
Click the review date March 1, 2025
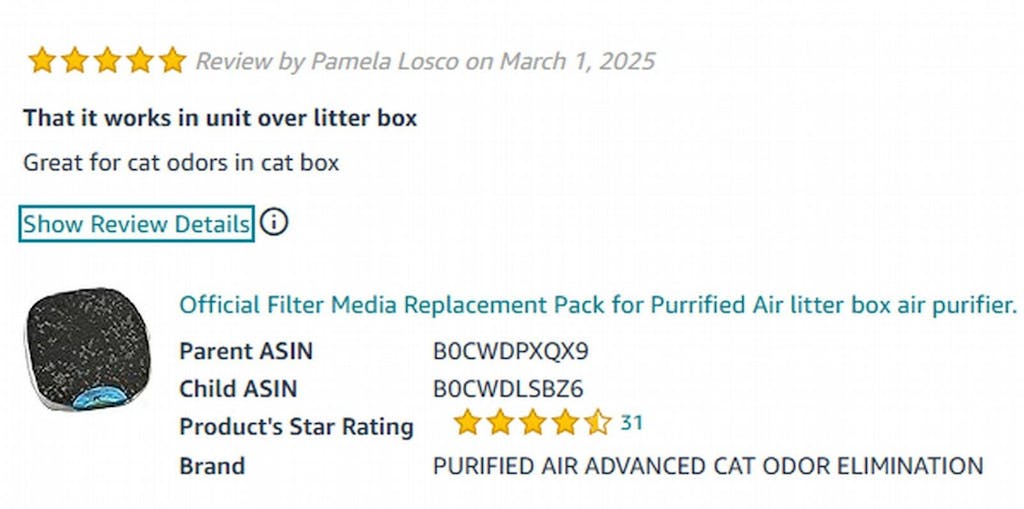(577, 61)
